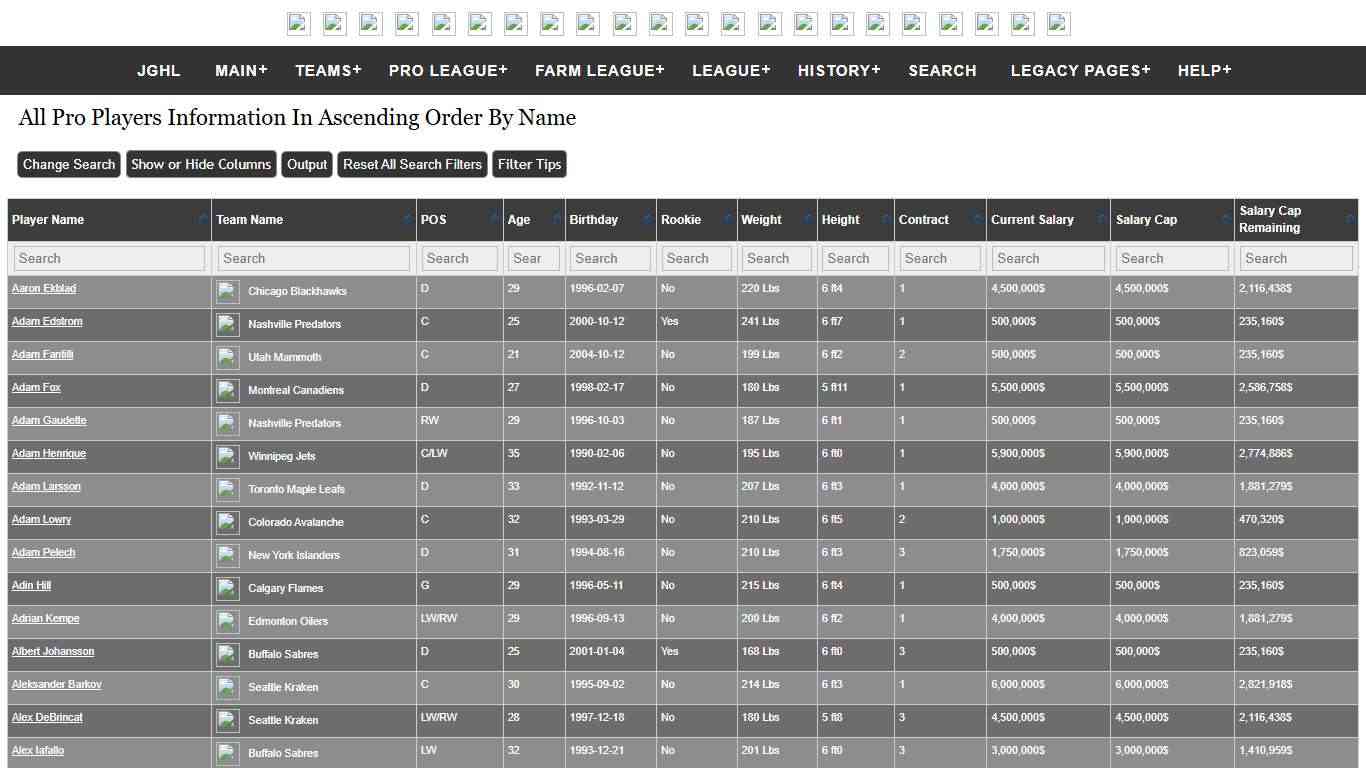Toggle sort order on the Rookie column
The height and width of the screenshot is (768, 1366).
click(x=729, y=219)
